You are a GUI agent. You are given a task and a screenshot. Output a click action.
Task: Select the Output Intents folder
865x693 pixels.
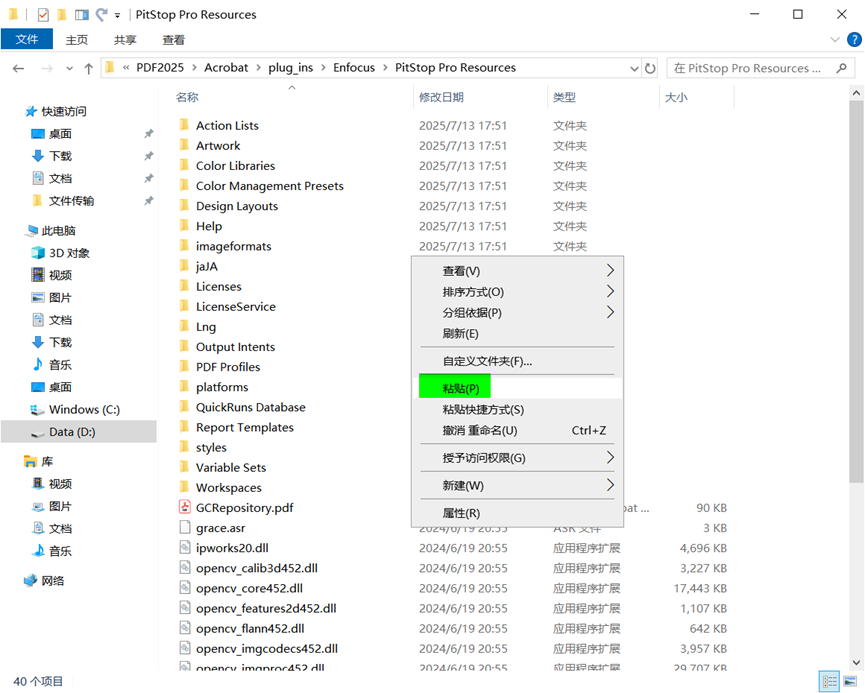235,347
